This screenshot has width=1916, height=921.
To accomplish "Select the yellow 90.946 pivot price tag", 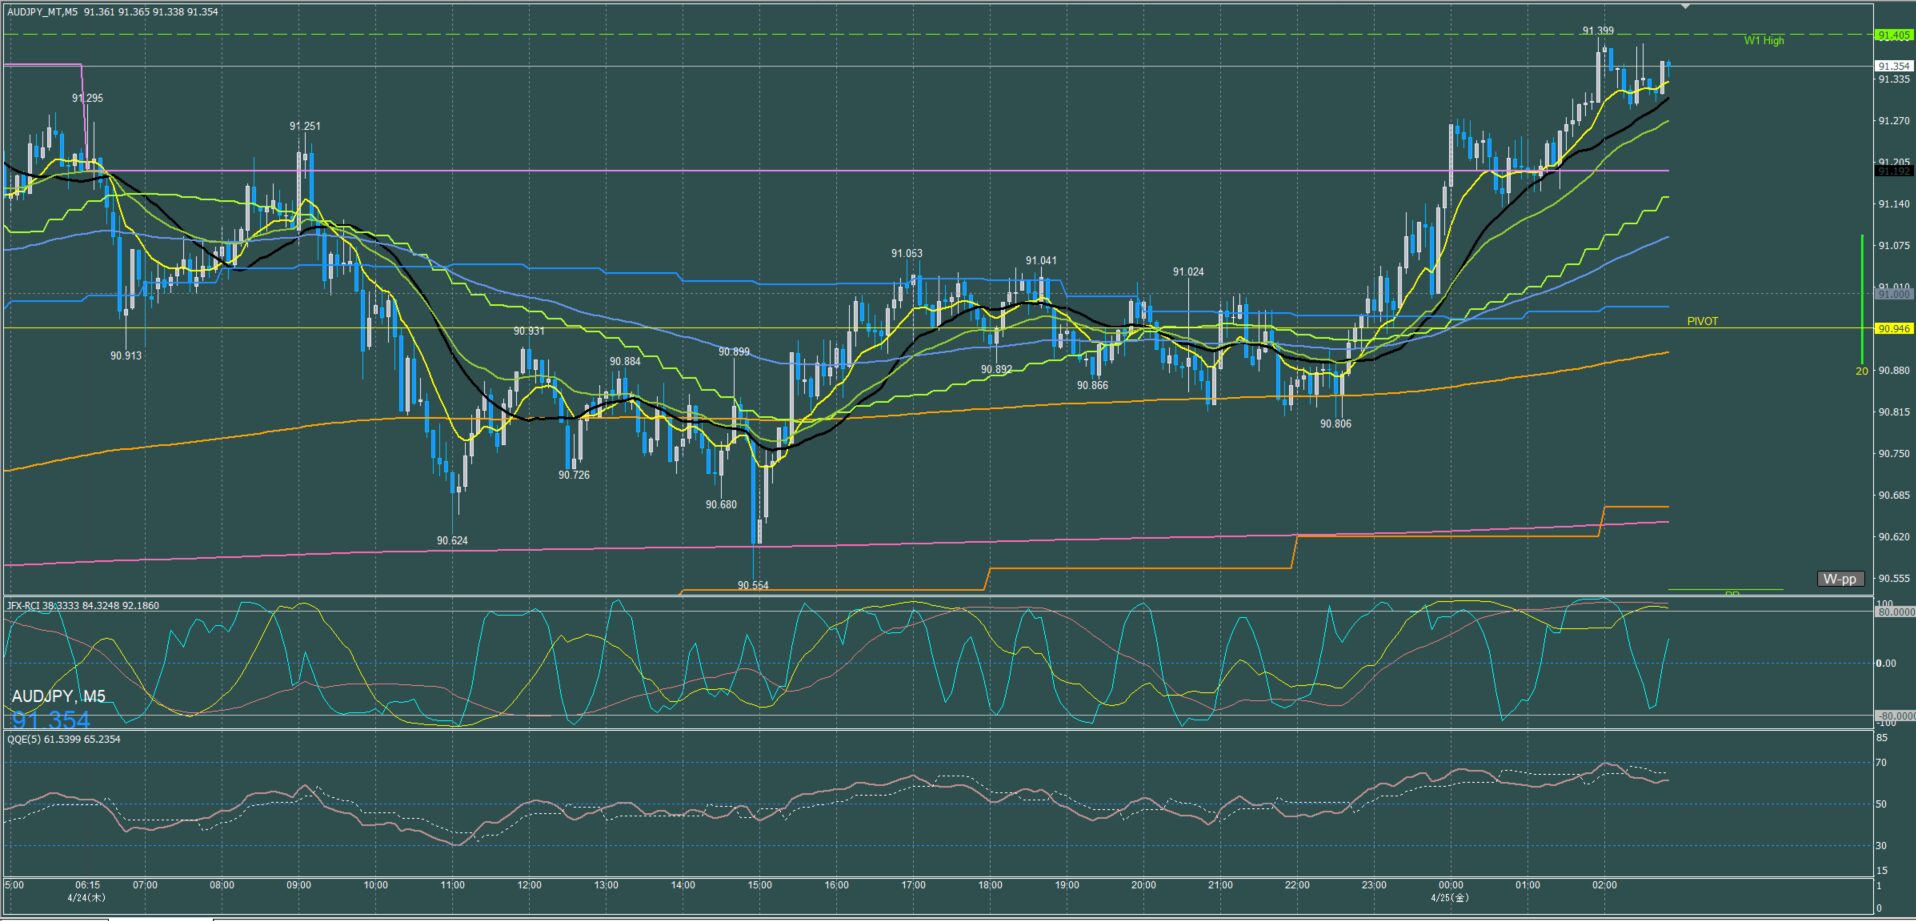I will tap(1894, 328).
